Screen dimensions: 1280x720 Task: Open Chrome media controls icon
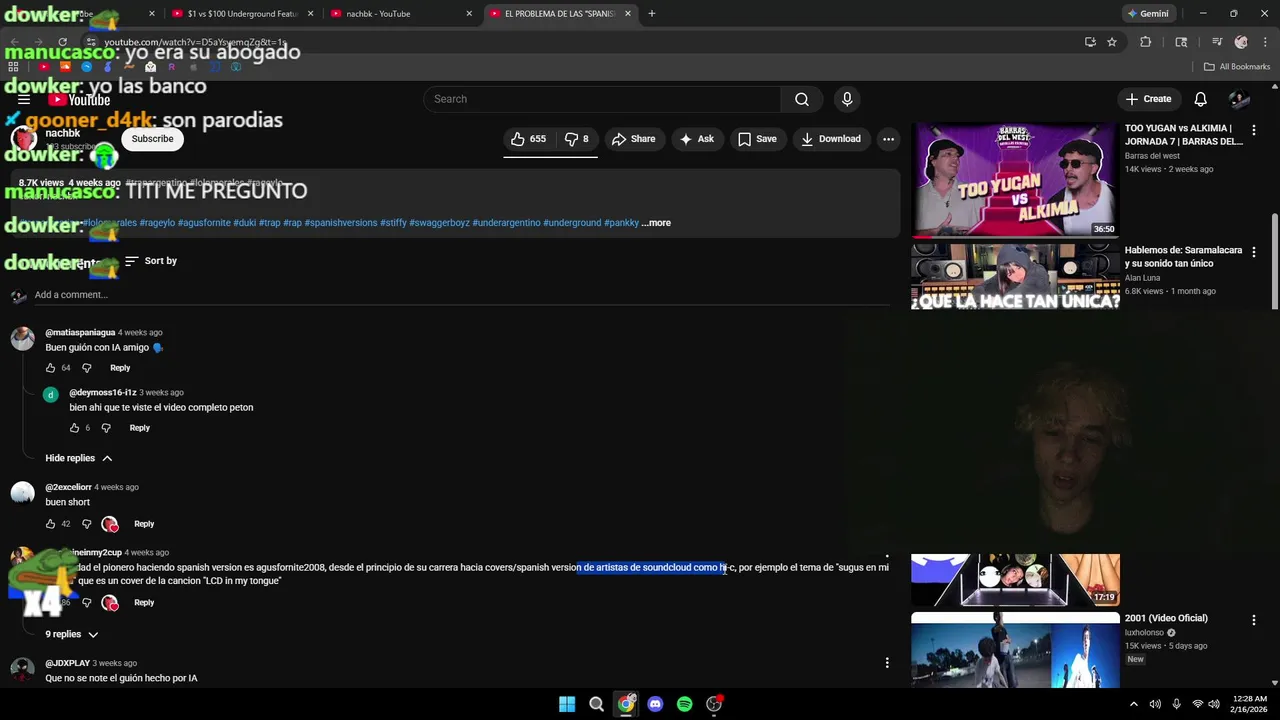click(1217, 42)
